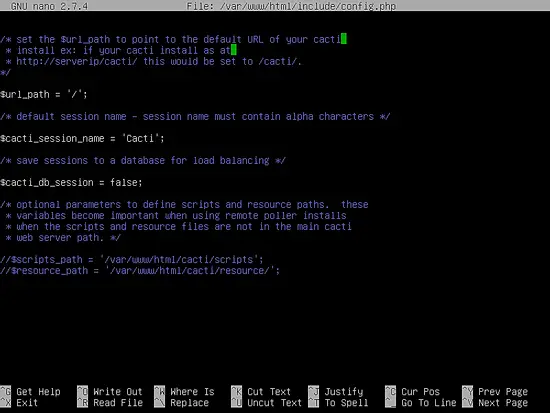Click the http://serverip/cacti/ comment line
This screenshot has height=413, width=550.
(154, 61)
